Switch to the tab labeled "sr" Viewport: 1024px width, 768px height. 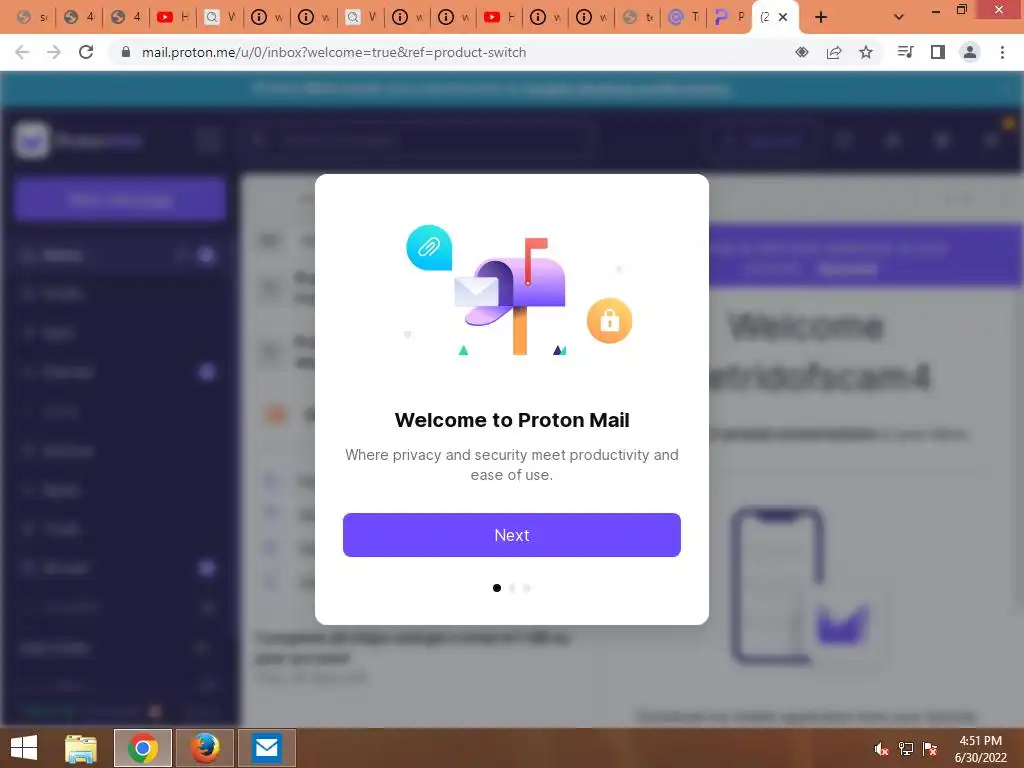point(32,17)
